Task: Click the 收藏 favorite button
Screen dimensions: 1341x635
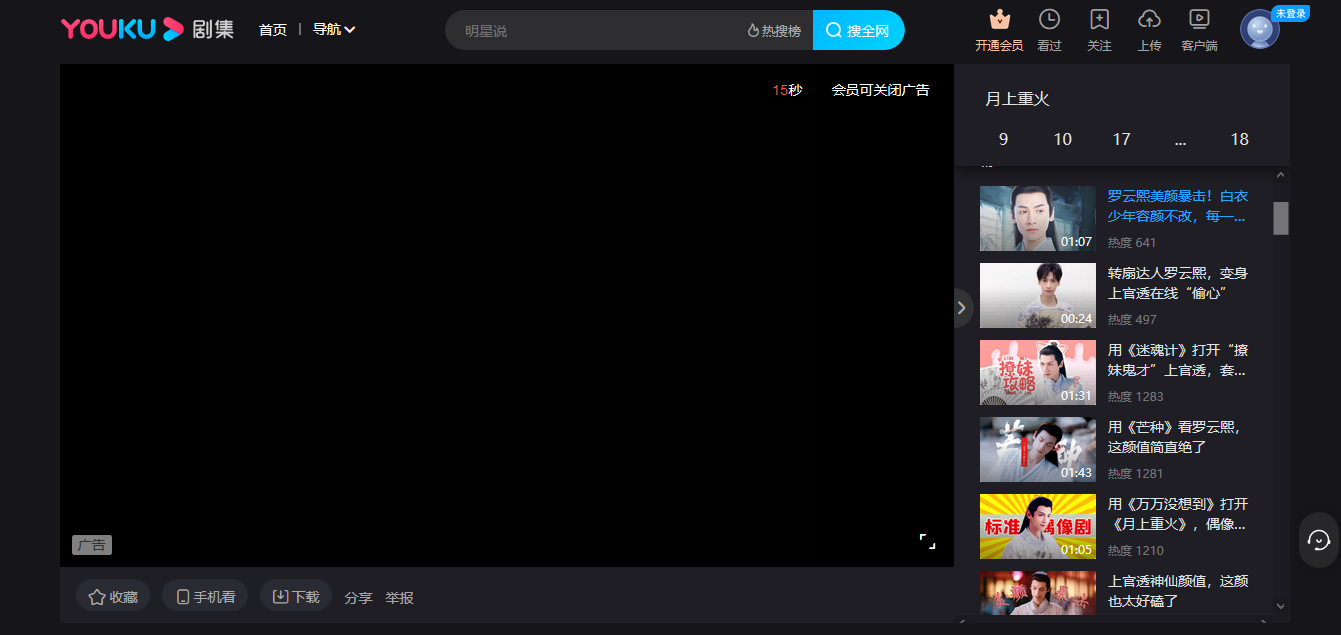Action: (113, 596)
